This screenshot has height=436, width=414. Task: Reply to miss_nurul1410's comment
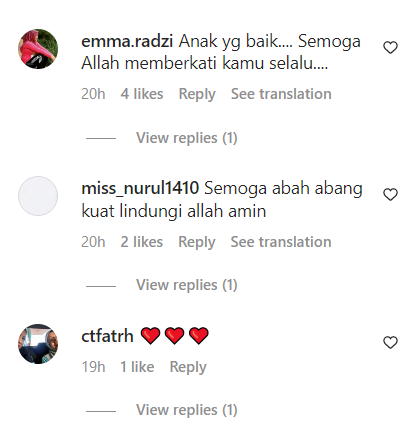point(197,242)
